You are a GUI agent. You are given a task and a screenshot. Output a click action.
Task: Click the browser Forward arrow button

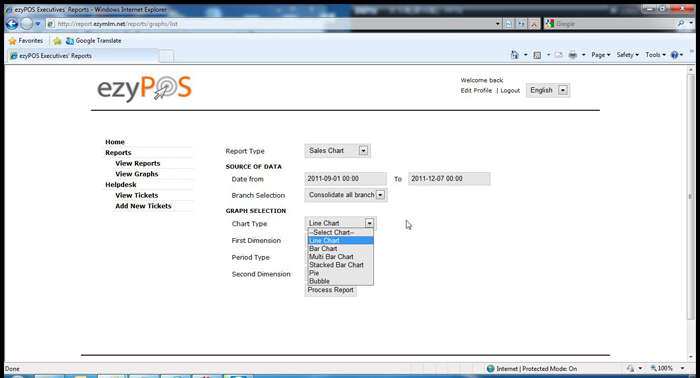27,24
